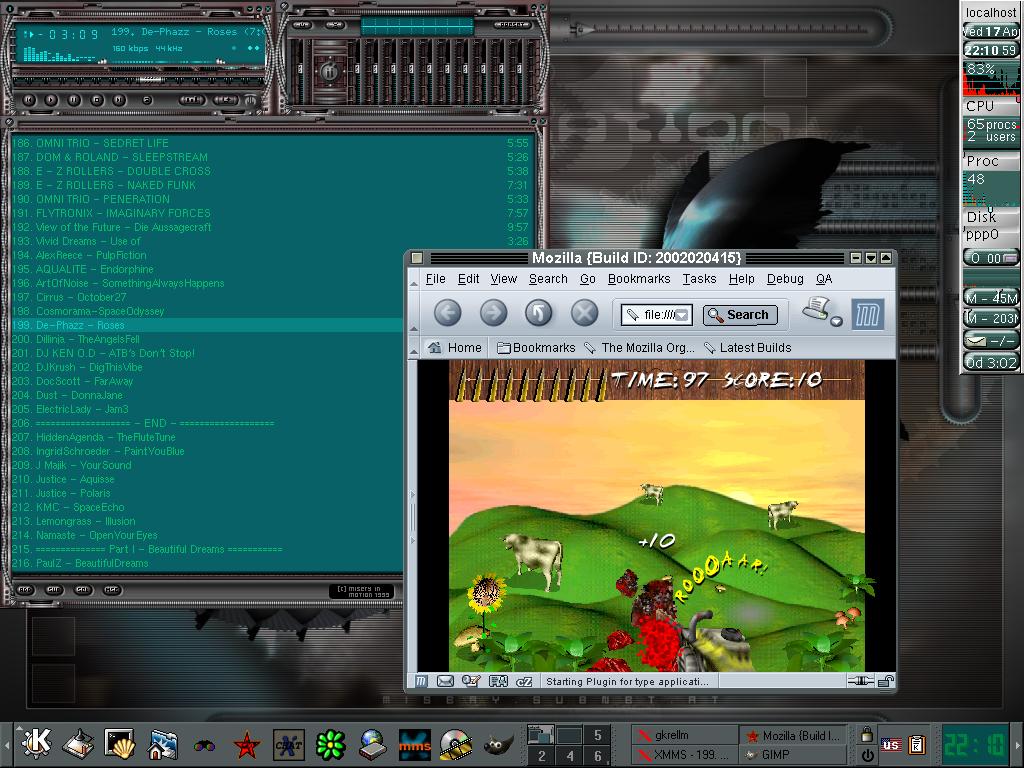Open the Tasks menu in Mozilla

699,279
